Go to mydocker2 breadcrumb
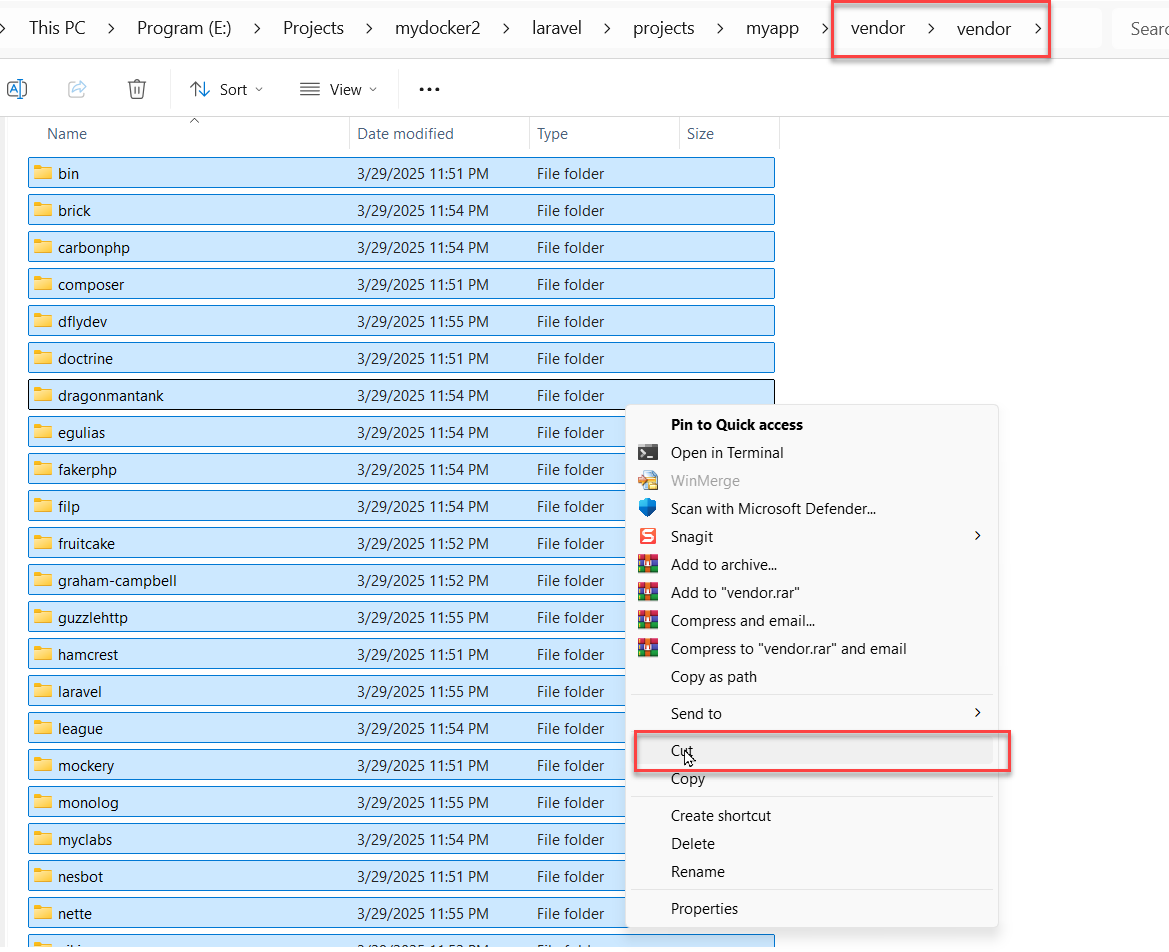This screenshot has width=1169, height=952. [x=438, y=28]
